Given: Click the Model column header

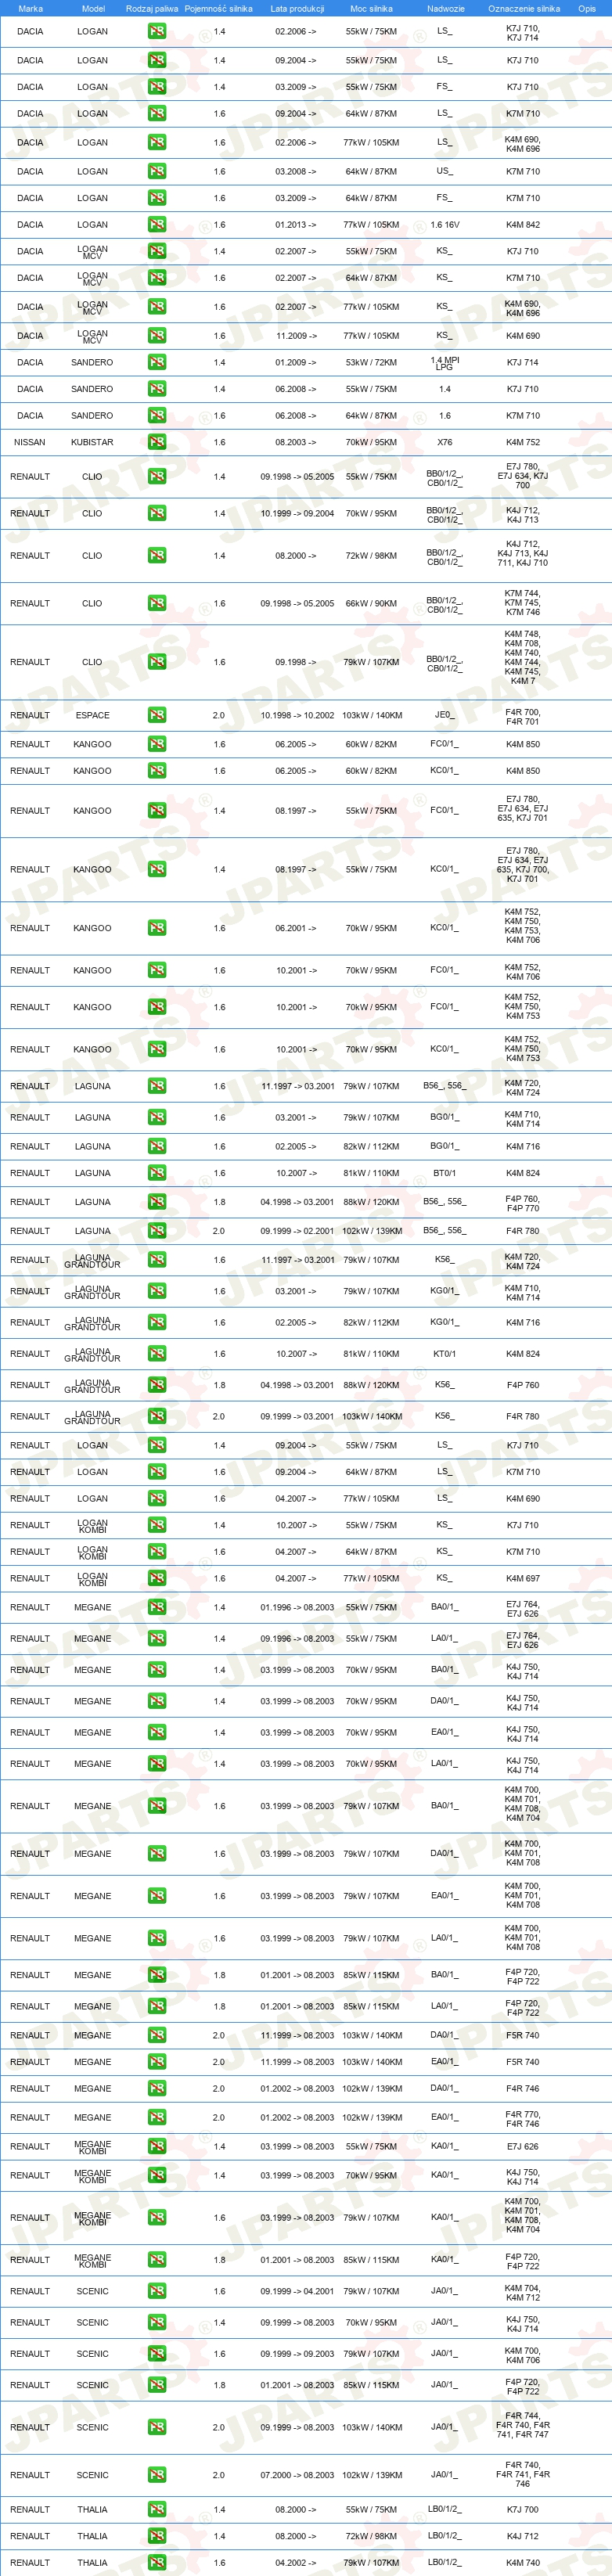Looking at the screenshot, I should (93, 8).
